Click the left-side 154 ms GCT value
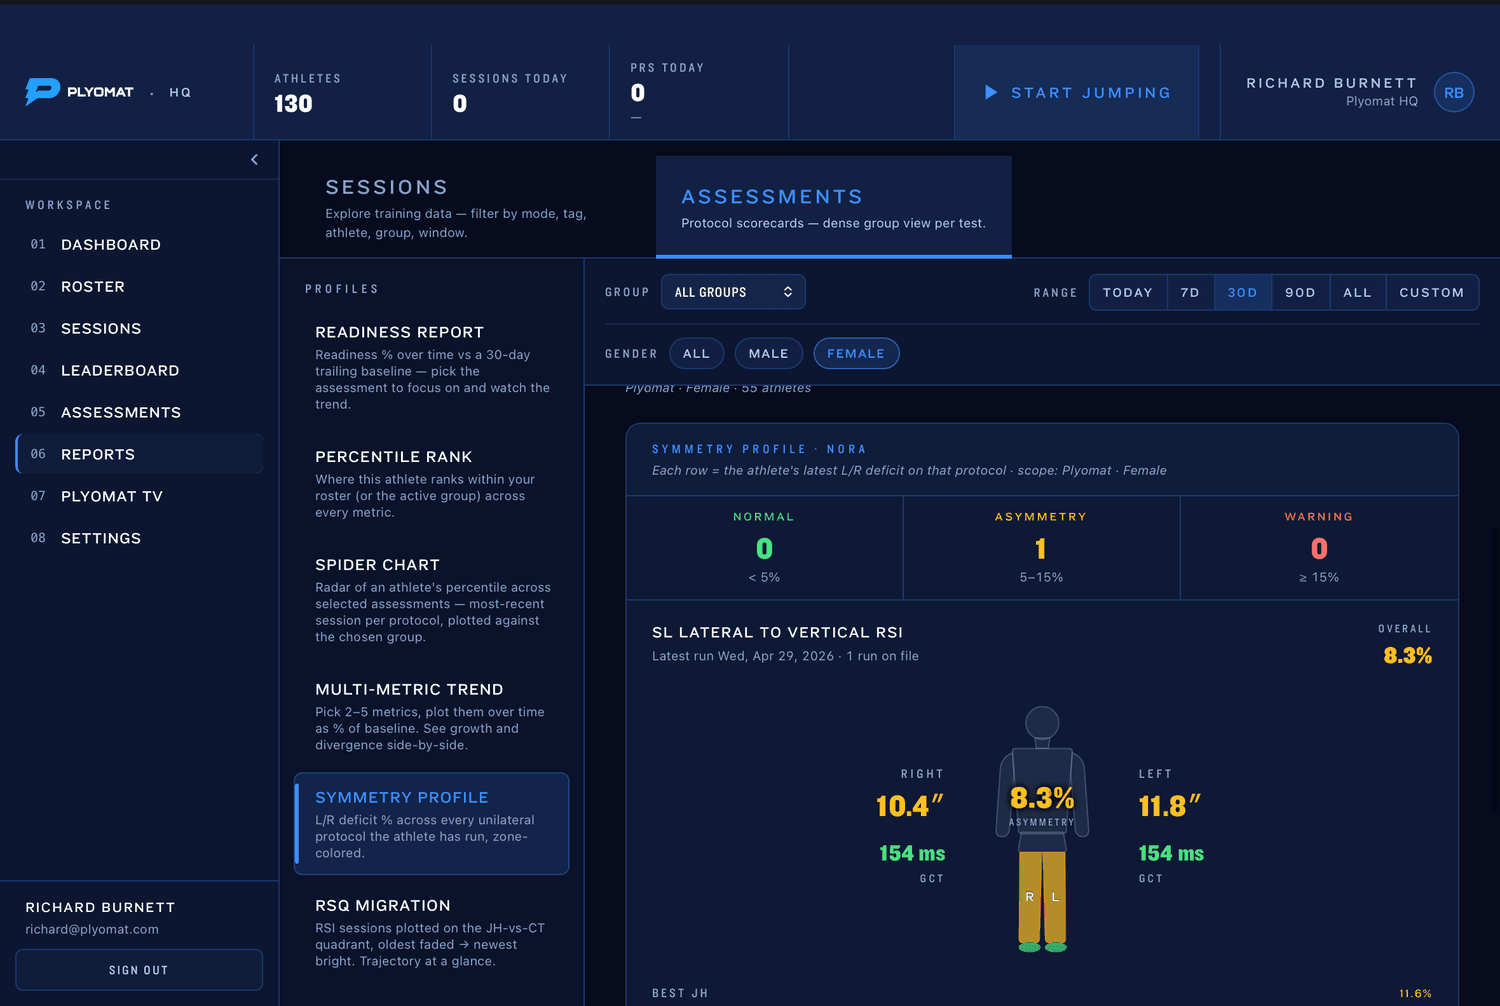 click(x=1171, y=854)
